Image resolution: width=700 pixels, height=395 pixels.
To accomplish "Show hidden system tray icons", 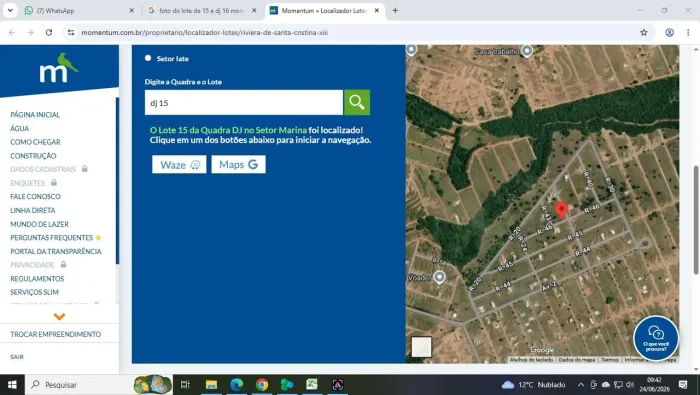I will (x=581, y=384).
